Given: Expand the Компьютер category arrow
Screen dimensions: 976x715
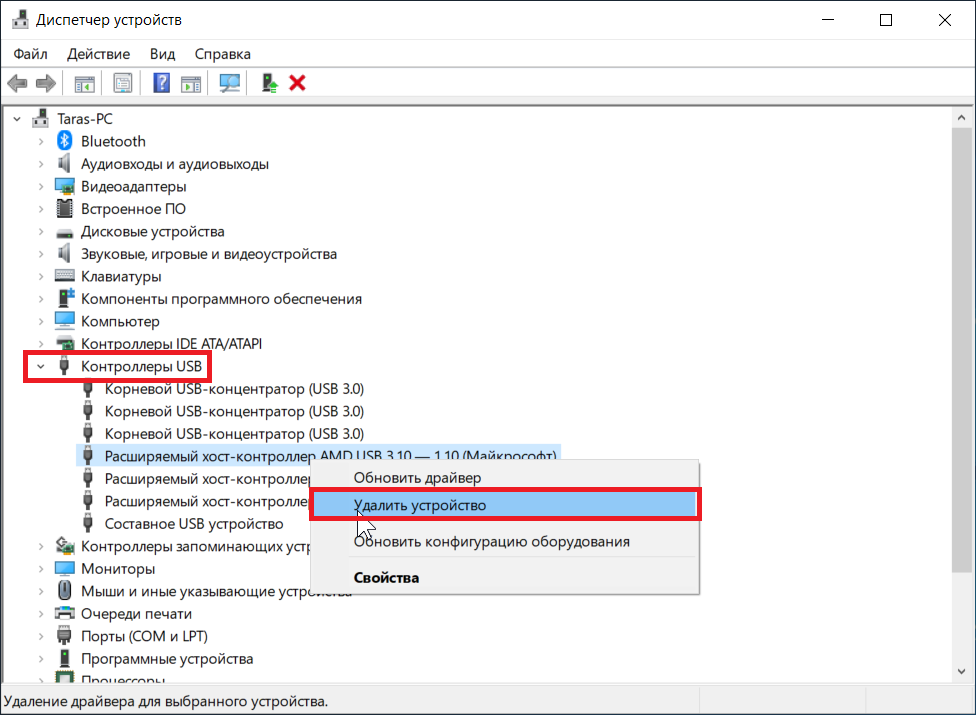Looking at the screenshot, I should tap(40, 321).
